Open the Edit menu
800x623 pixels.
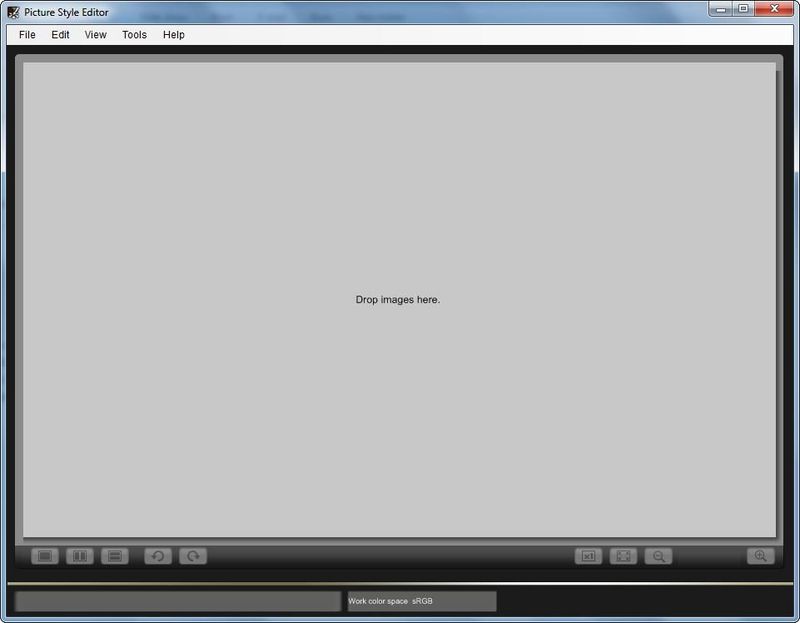coord(61,35)
